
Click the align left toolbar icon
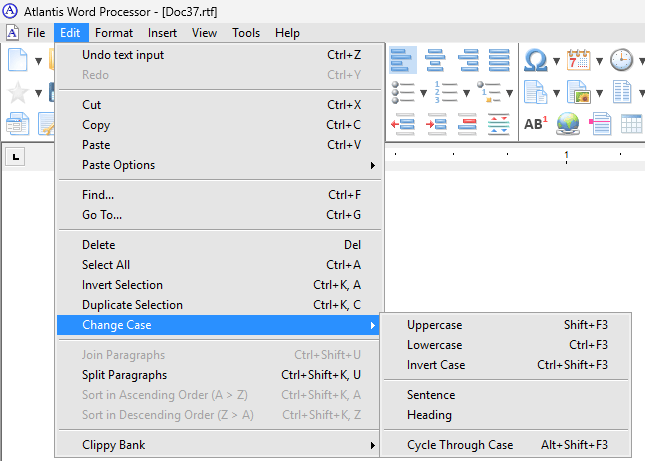tap(403, 60)
